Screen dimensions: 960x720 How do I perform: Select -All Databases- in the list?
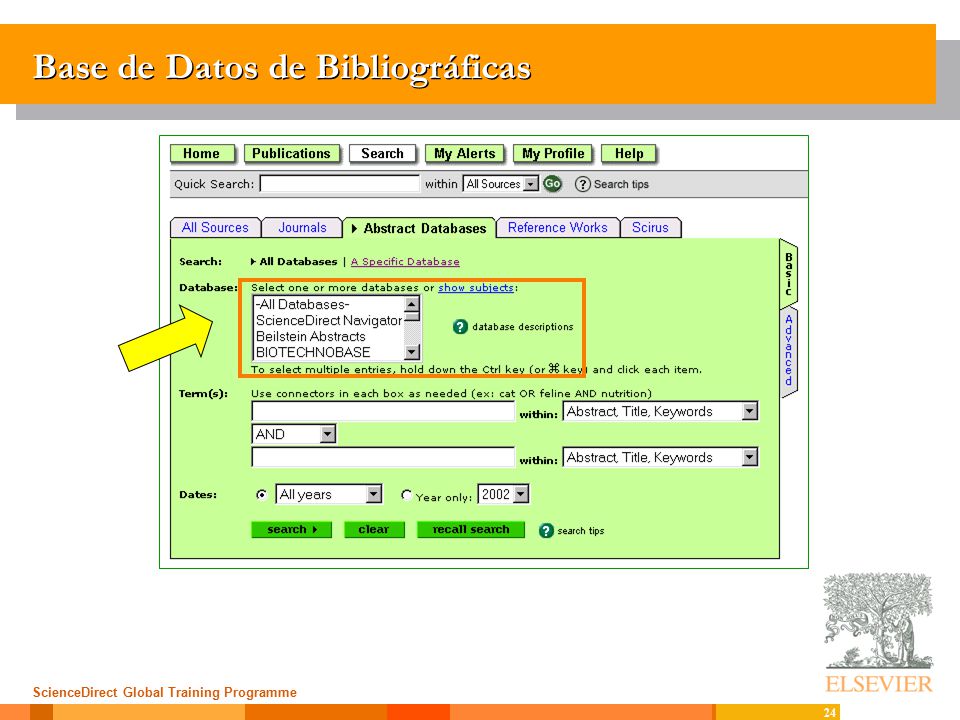(329, 304)
